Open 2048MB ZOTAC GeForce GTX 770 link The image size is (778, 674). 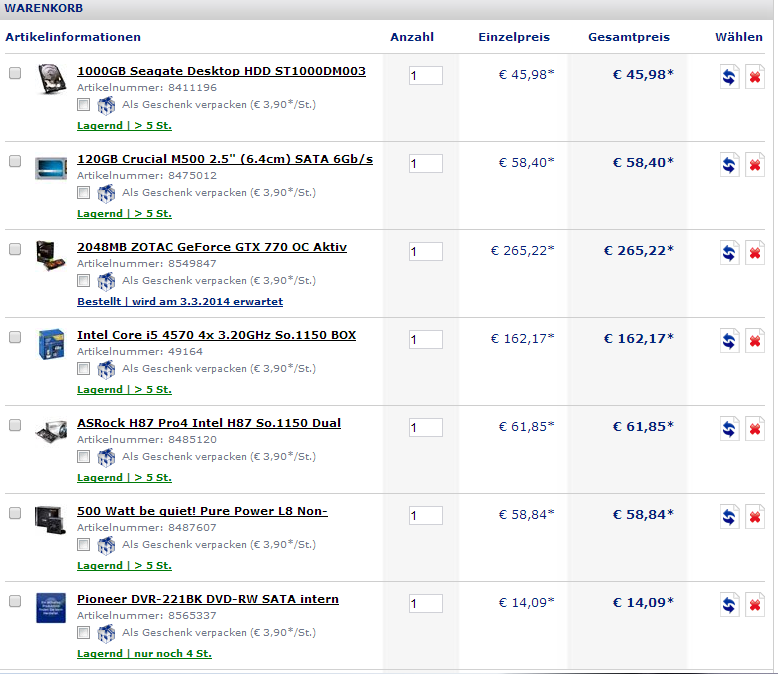pos(212,247)
